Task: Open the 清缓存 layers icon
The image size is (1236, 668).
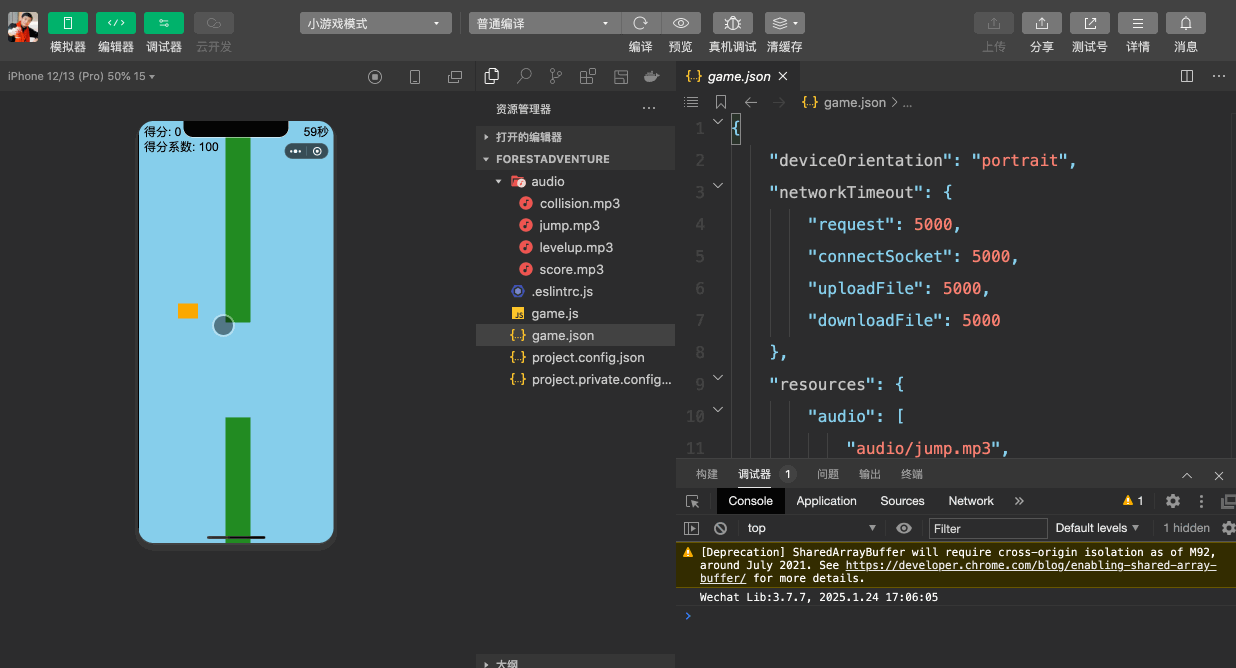Action: pyautogui.click(x=784, y=23)
